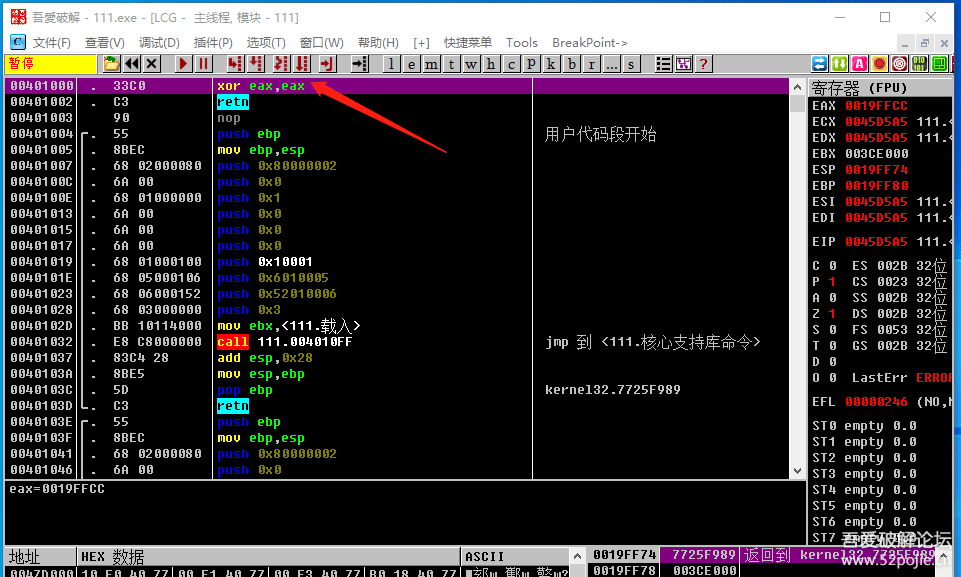This screenshot has height=577, width=961.
Task: Open call stack 'k' button
Action: tap(551, 64)
